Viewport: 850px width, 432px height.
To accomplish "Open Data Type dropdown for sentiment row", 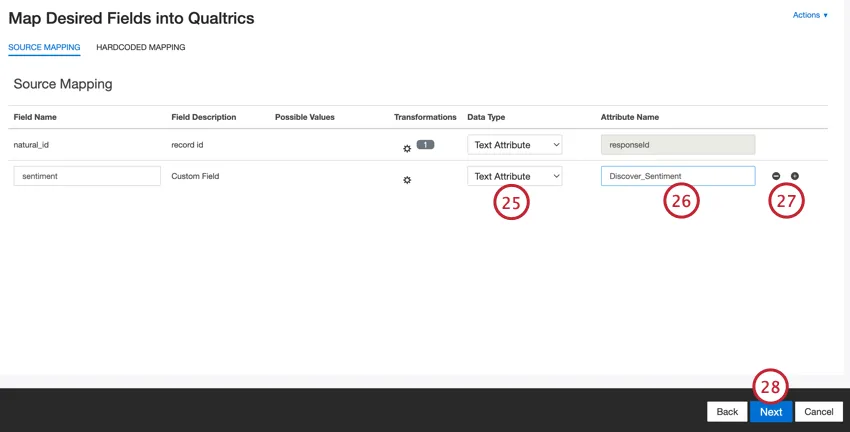I will pyautogui.click(x=514, y=176).
